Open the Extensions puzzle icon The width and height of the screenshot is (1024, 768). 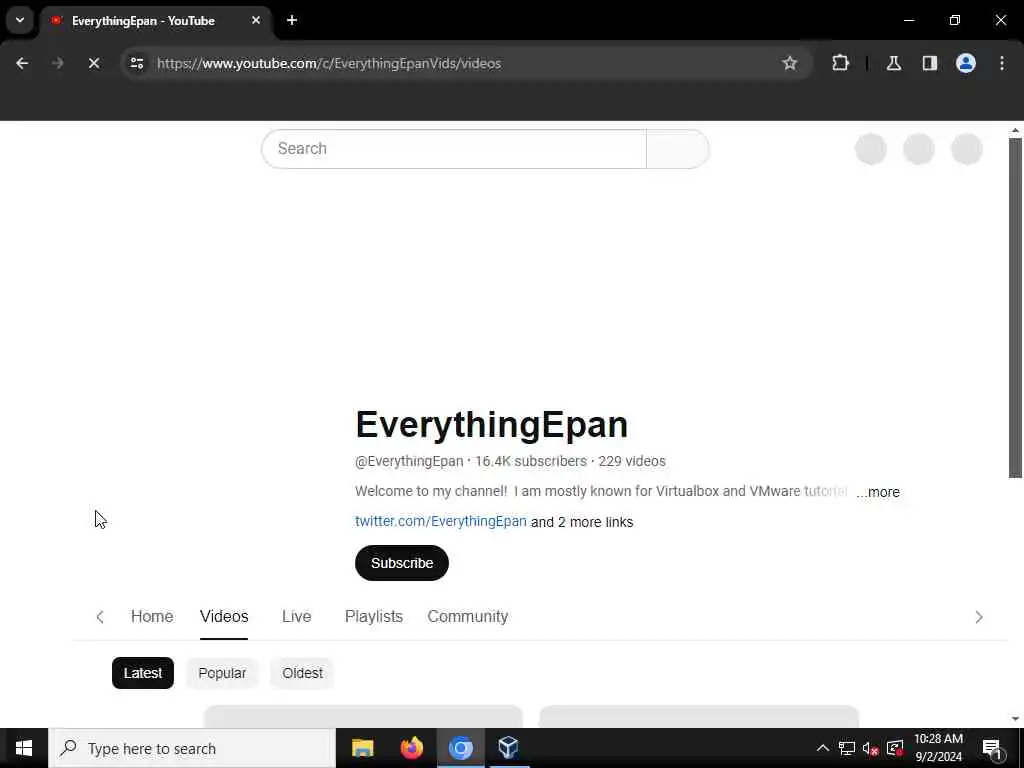pyautogui.click(x=840, y=63)
